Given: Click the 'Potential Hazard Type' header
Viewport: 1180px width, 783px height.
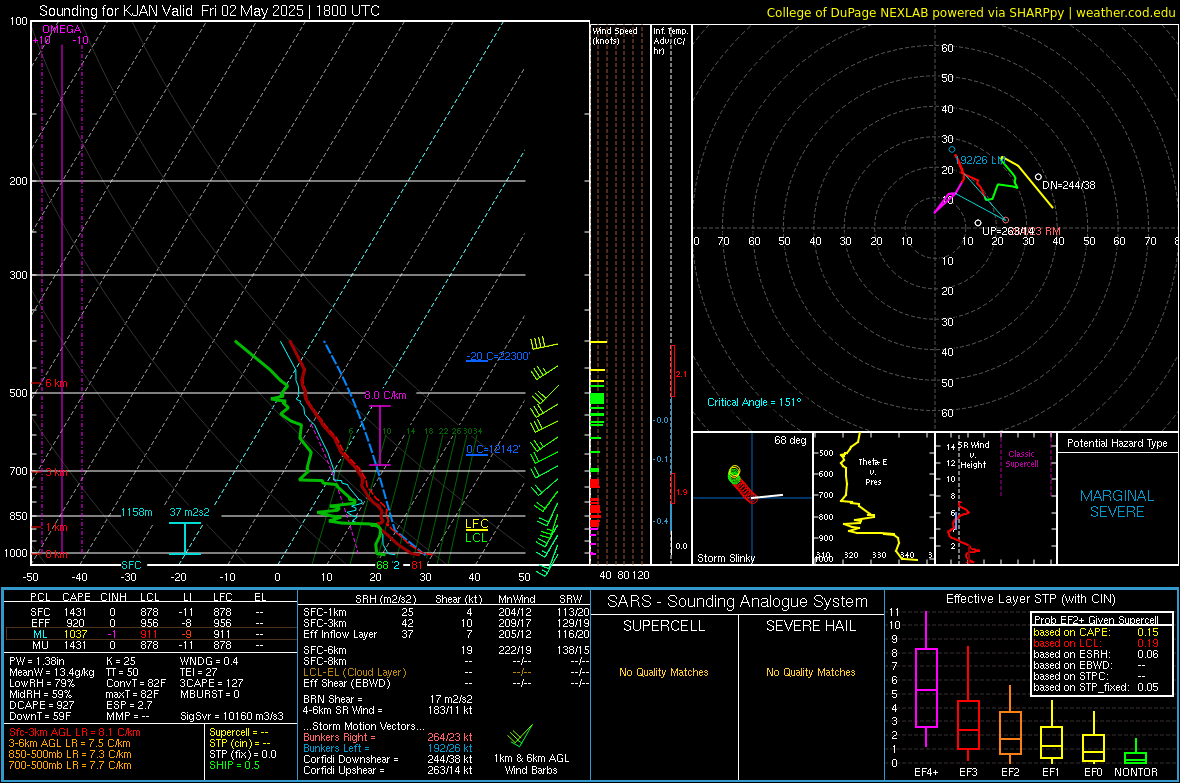Looking at the screenshot, I should pos(1117,443).
